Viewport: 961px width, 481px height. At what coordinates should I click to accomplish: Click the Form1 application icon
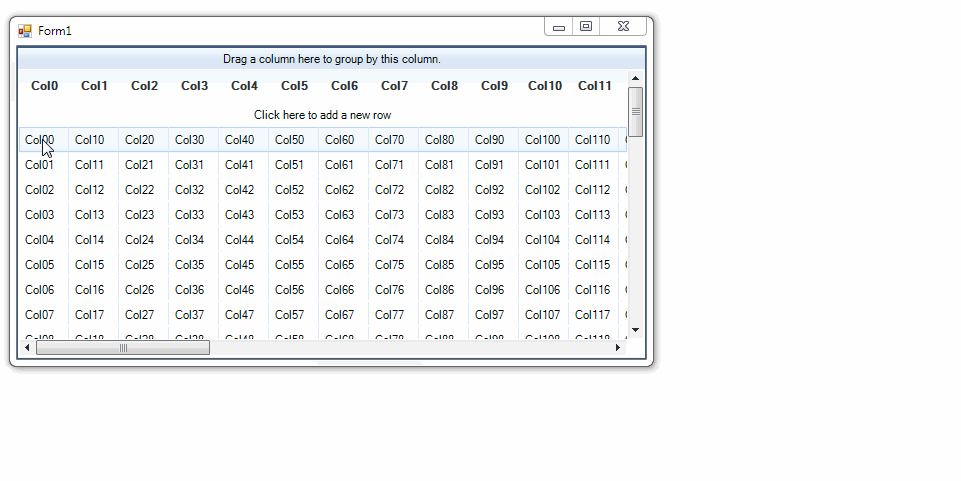[25, 31]
